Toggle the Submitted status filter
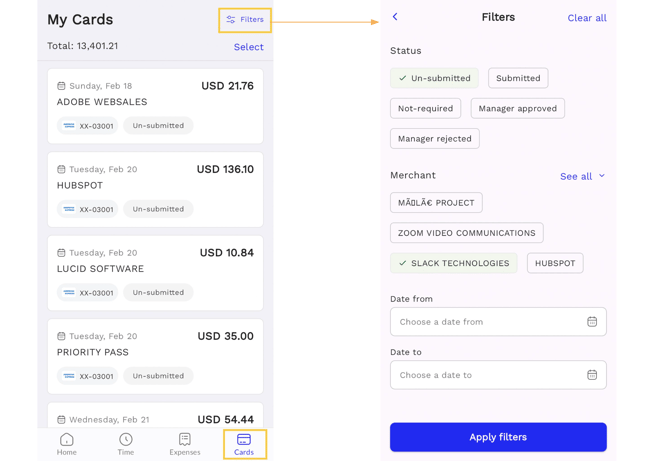The height and width of the screenshot is (461, 670). pyautogui.click(x=518, y=78)
